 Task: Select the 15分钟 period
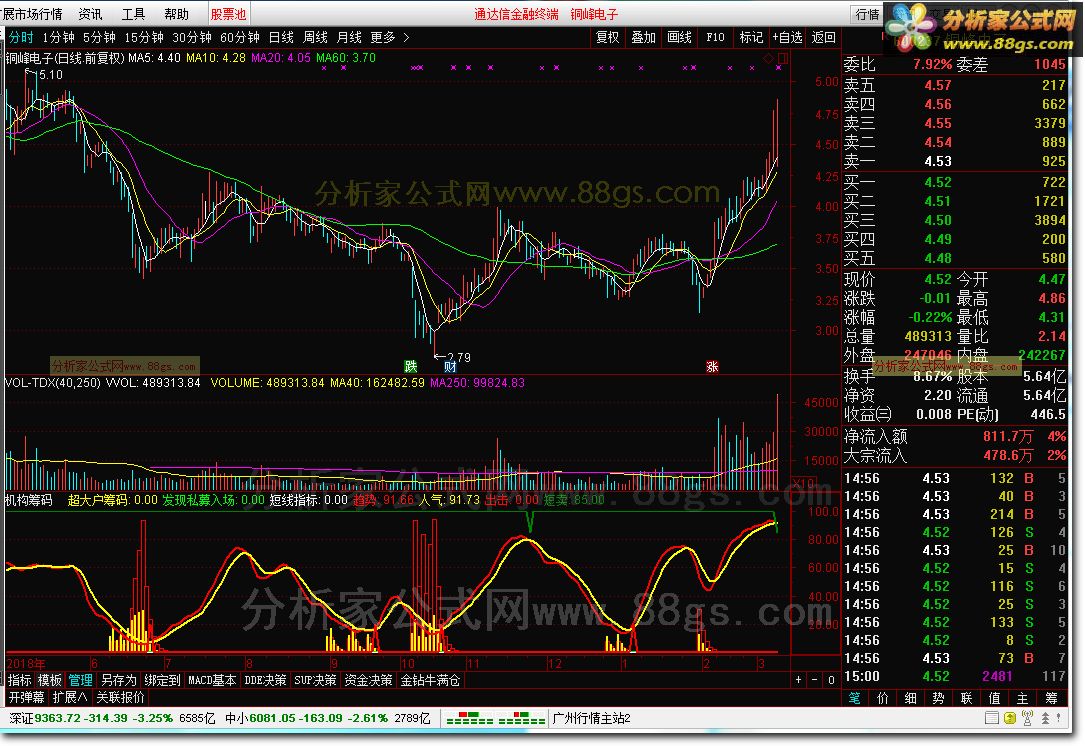click(143, 37)
